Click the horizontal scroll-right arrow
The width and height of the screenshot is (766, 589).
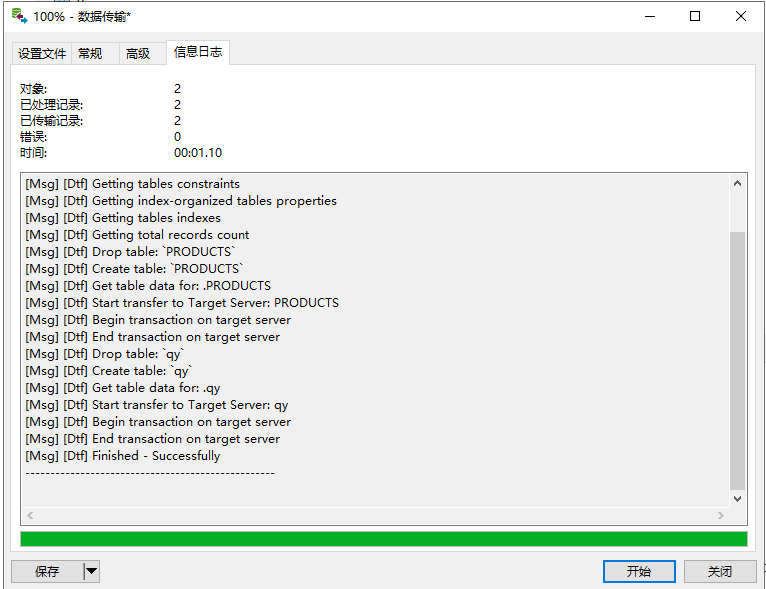click(x=721, y=515)
